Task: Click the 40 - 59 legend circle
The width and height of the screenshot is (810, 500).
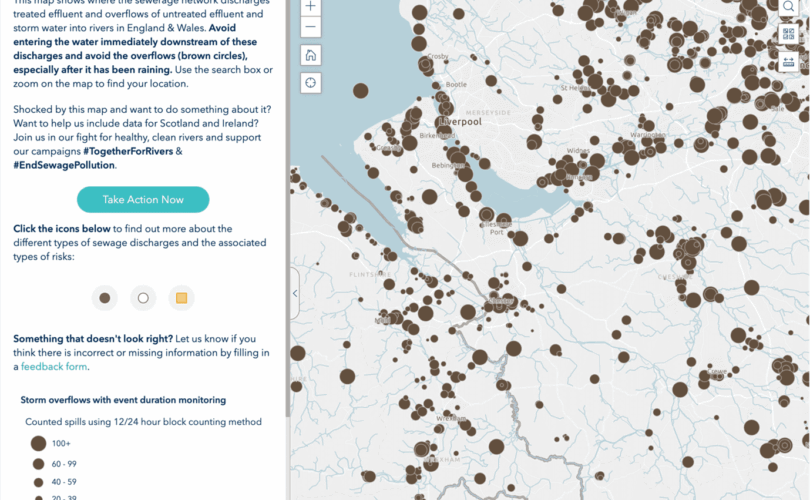Action: (38, 482)
